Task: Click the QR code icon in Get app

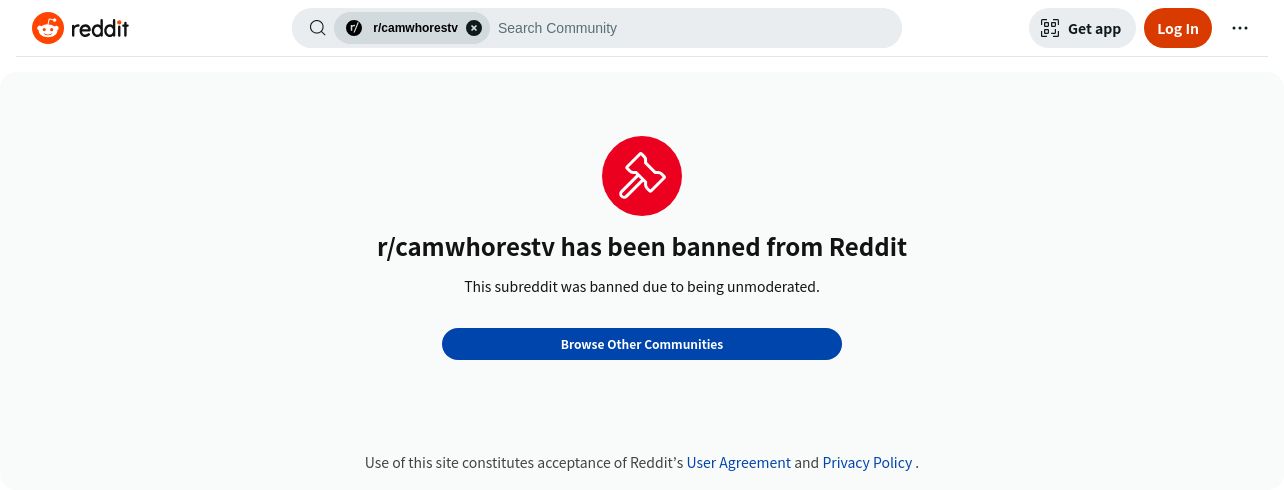Action: tap(1050, 28)
